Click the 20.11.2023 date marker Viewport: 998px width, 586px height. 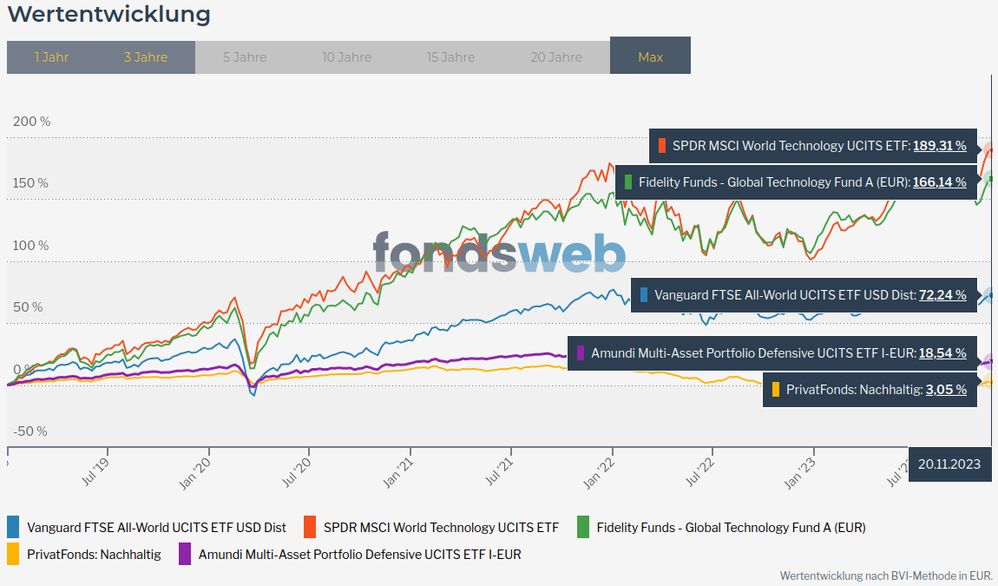click(x=950, y=464)
